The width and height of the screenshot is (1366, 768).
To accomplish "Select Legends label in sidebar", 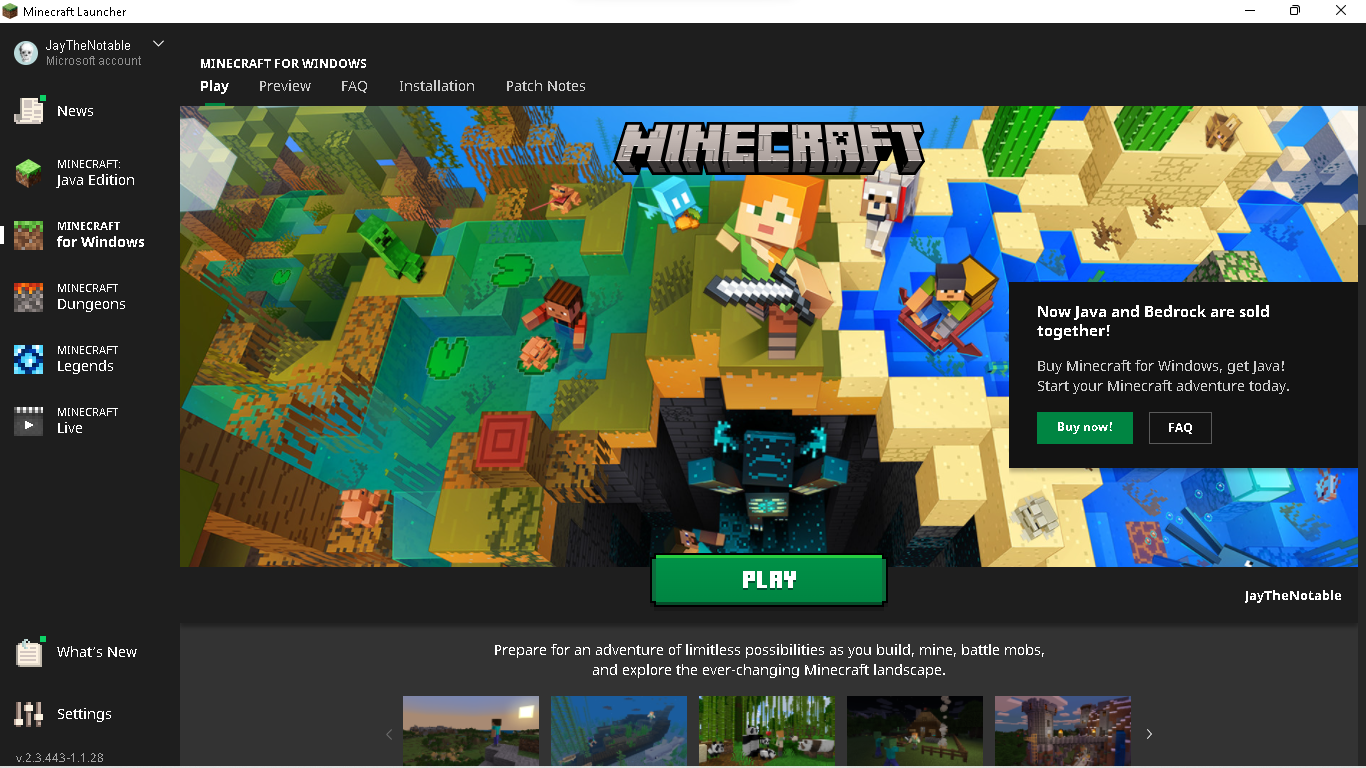I will click(85, 366).
